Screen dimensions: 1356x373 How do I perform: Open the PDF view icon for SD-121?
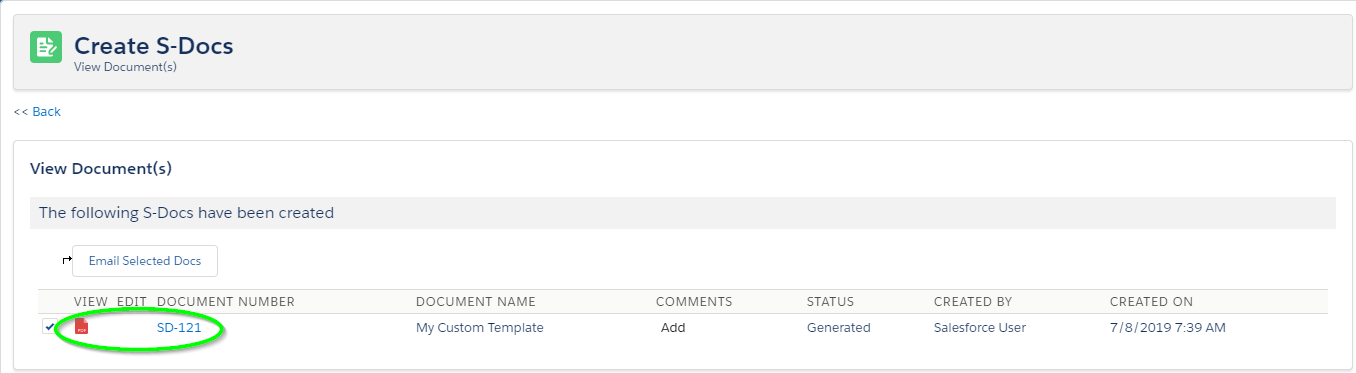pyautogui.click(x=82, y=327)
